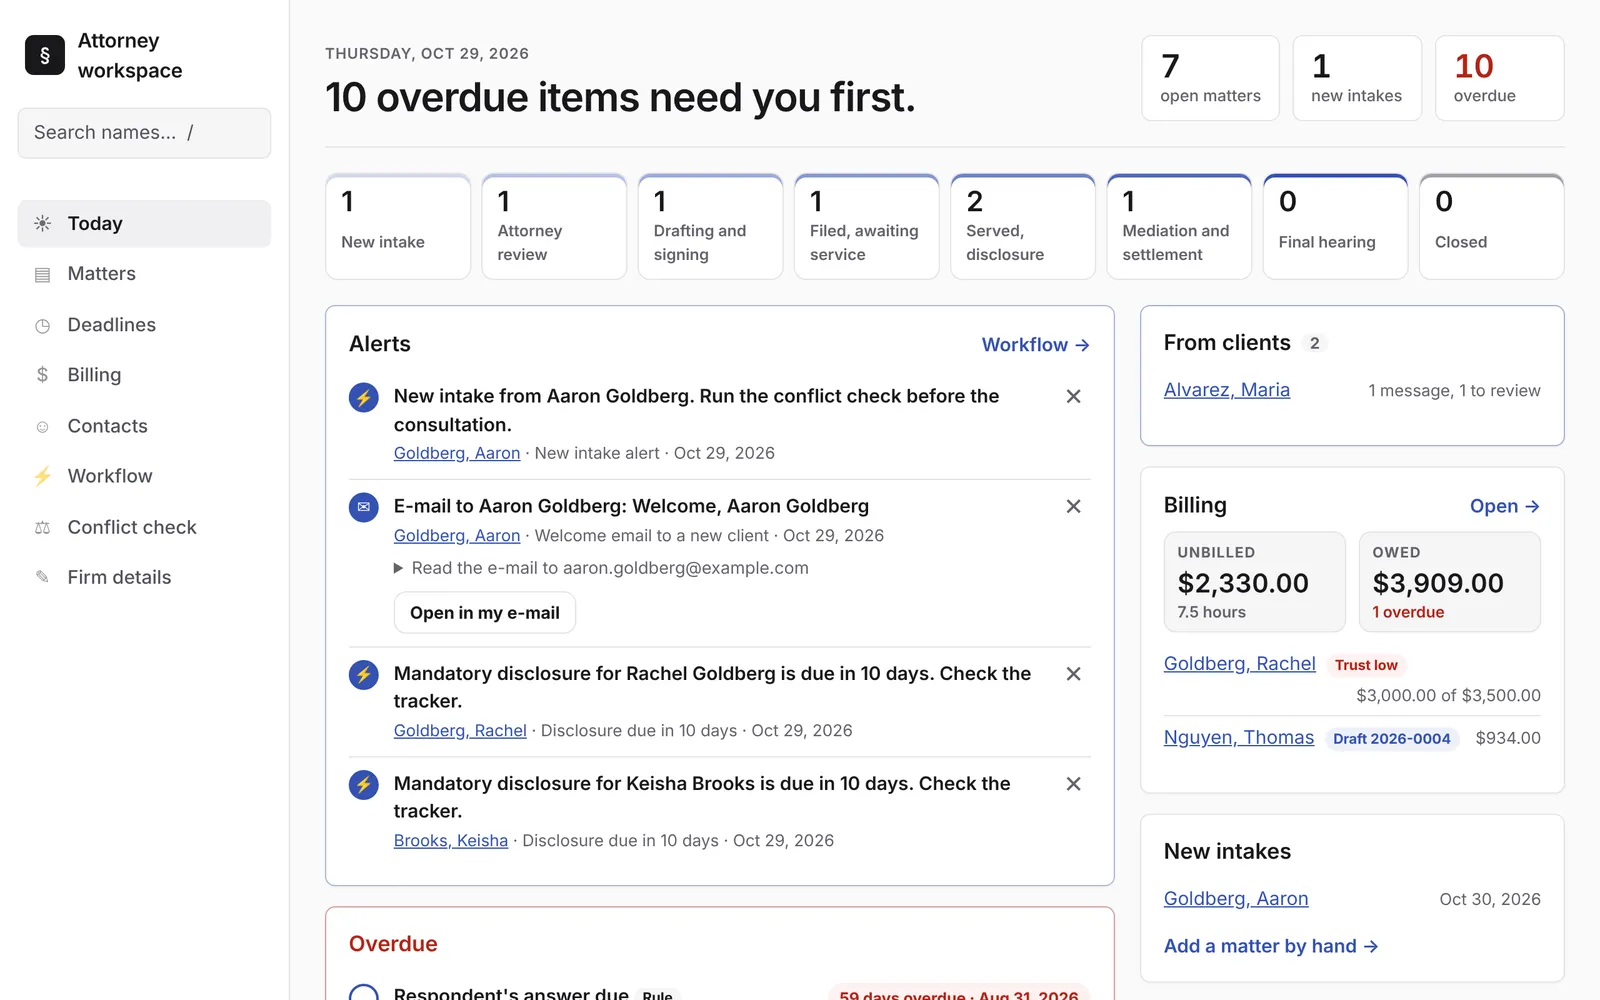Viewport: 1600px width, 1000px height.
Task: Open the Matters page from sidebar
Action: point(144,274)
